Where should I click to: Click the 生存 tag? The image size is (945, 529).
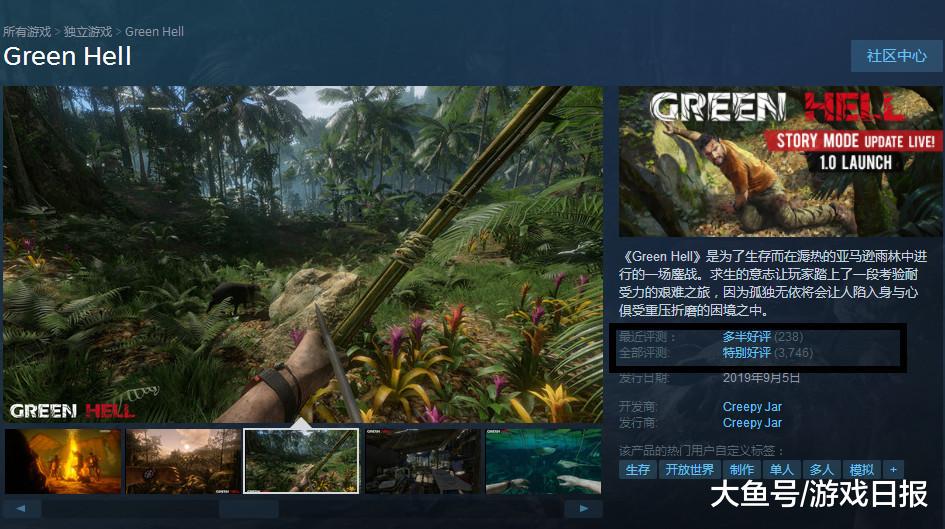[x=637, y=469]
